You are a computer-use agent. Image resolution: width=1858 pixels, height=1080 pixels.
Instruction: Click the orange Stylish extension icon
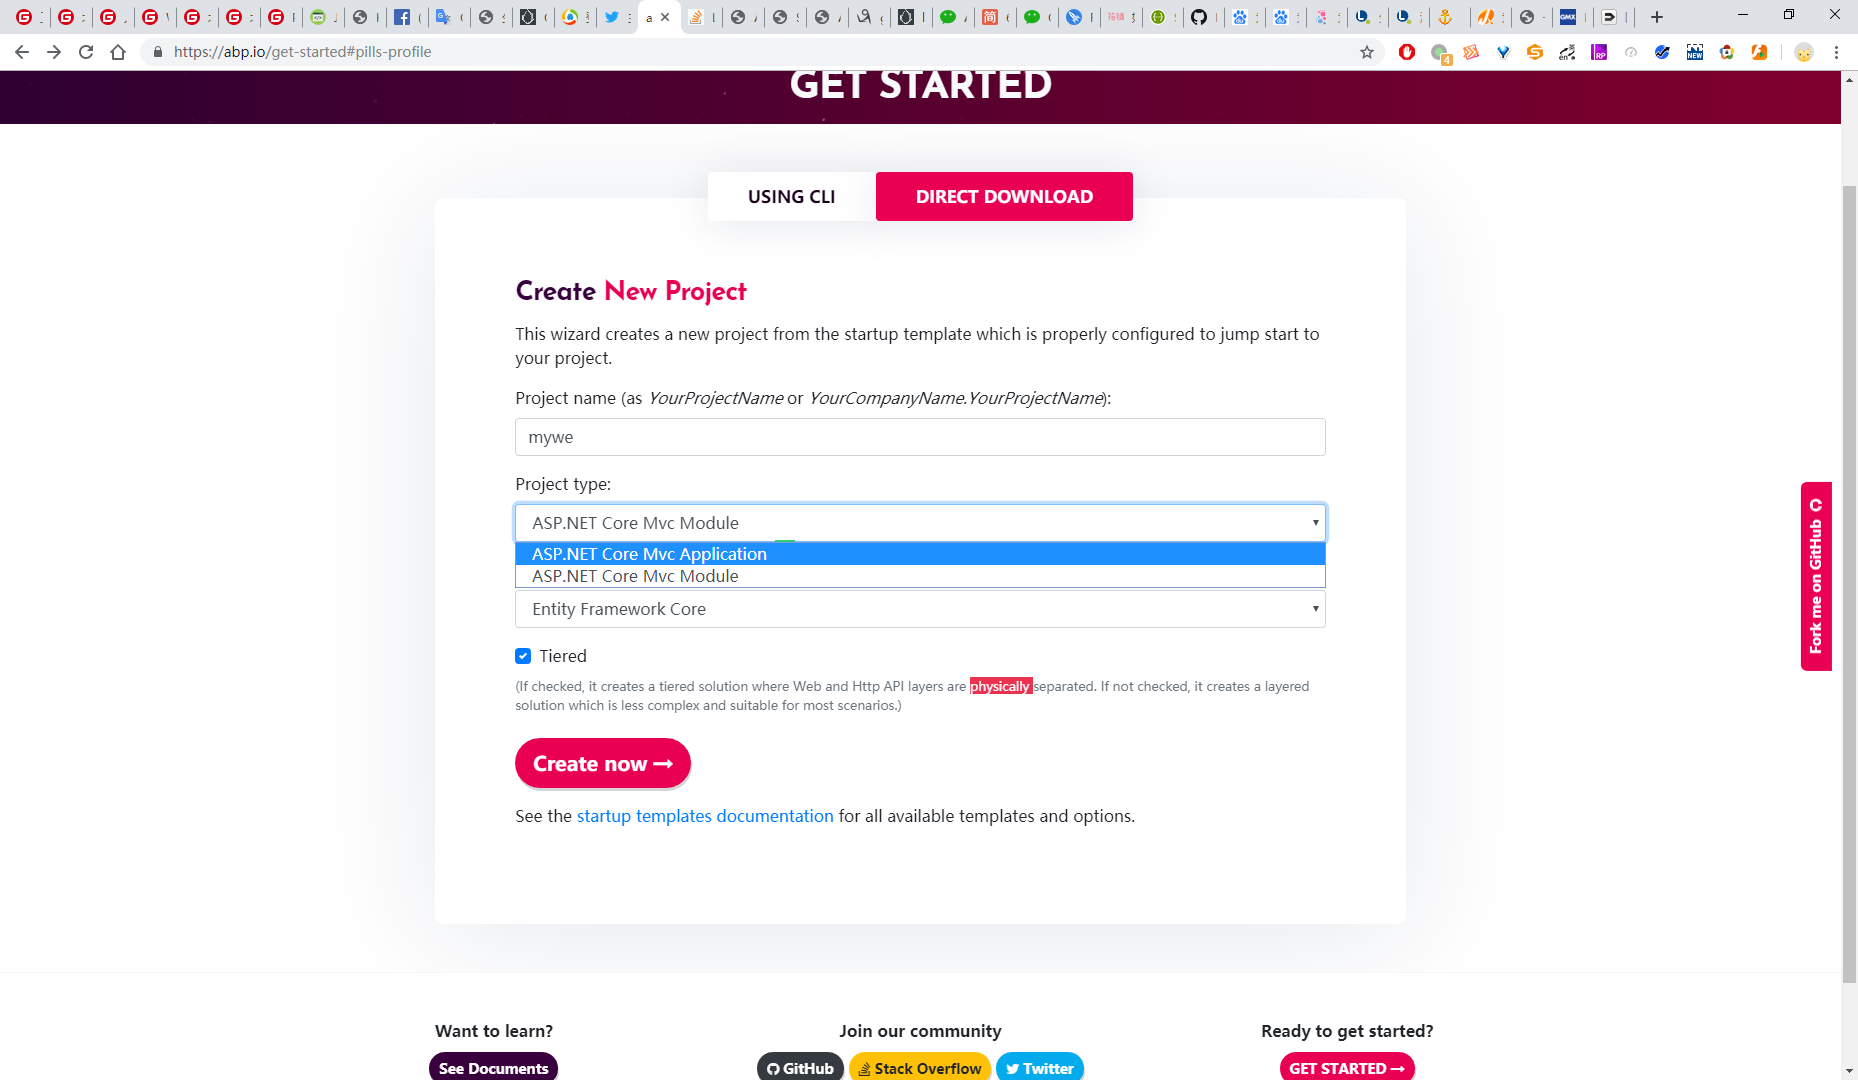tap(1534, 51)
